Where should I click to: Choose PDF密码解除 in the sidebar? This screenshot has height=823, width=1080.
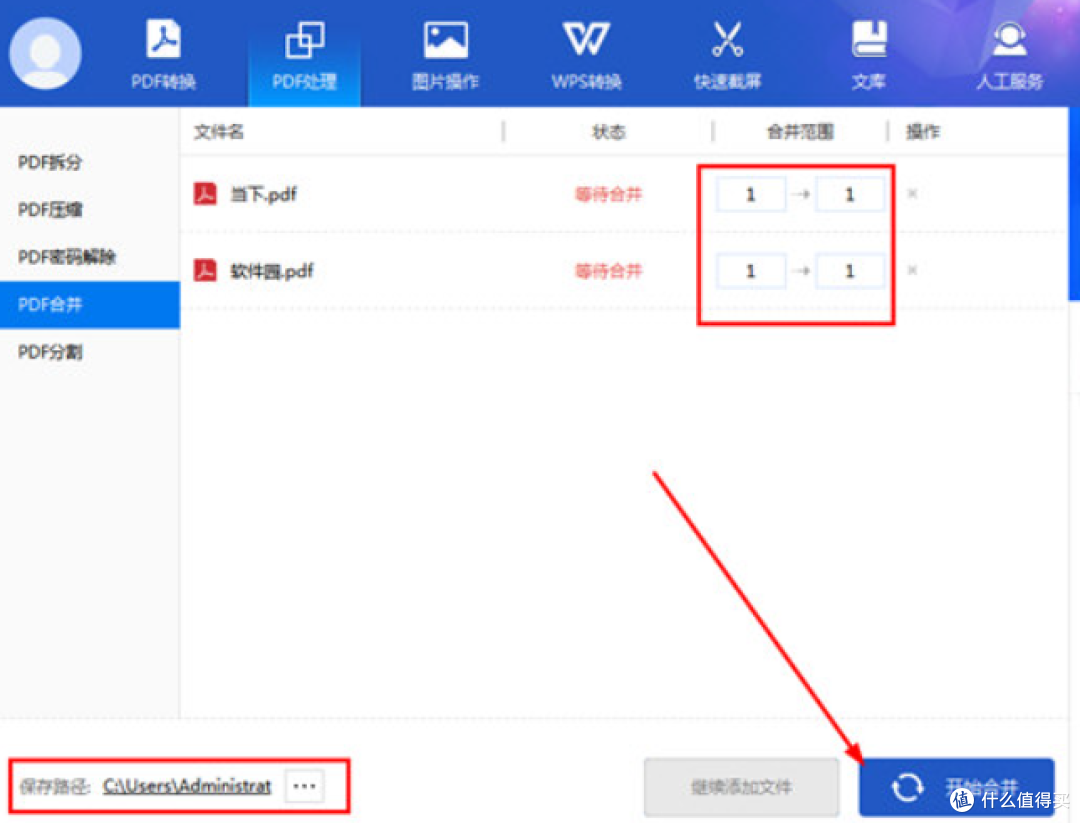pyautogui.click(x=67, y=257)
